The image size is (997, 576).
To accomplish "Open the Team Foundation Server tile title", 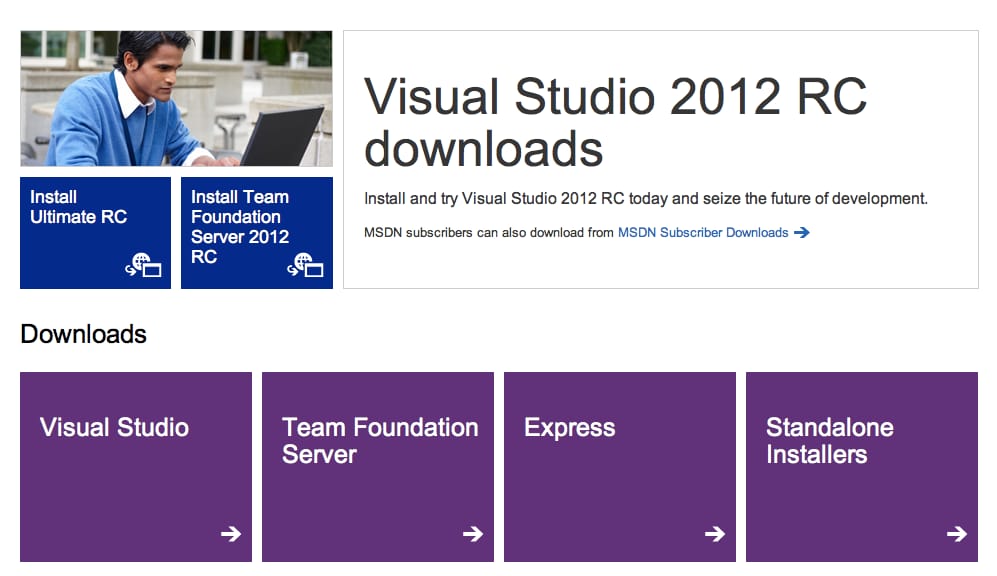I will (x=380, y=441).
